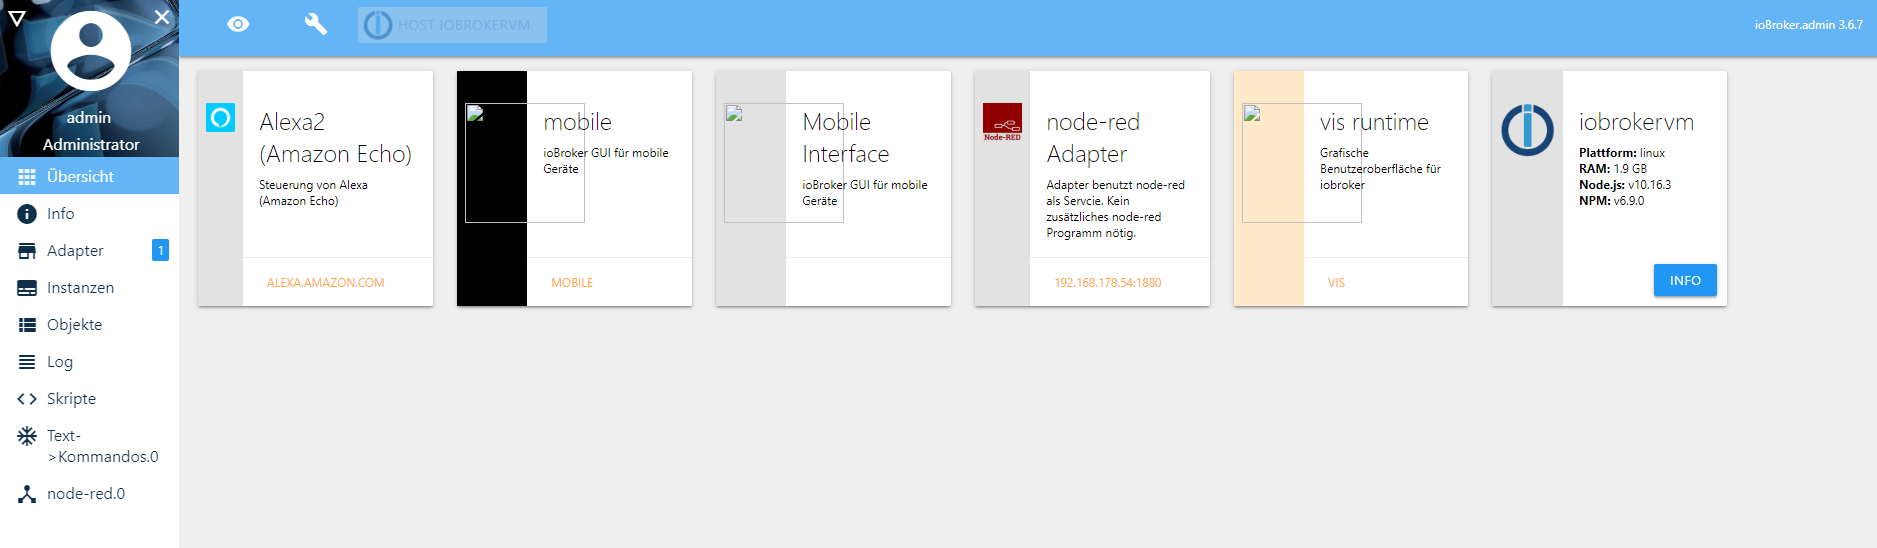The height and width of the screenshot is (548, 1877).
Task: Open the Log menu item
Action: pos(89,361)
